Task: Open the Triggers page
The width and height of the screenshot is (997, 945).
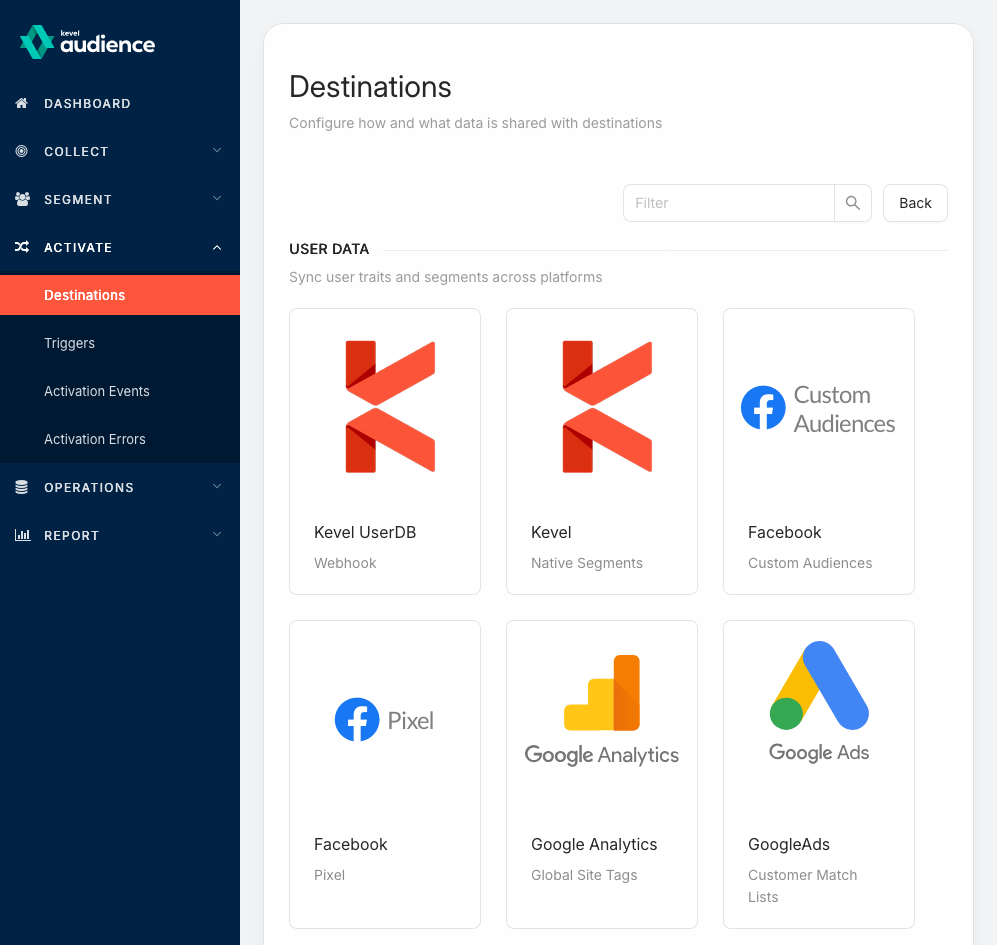Action: (69, 343)
